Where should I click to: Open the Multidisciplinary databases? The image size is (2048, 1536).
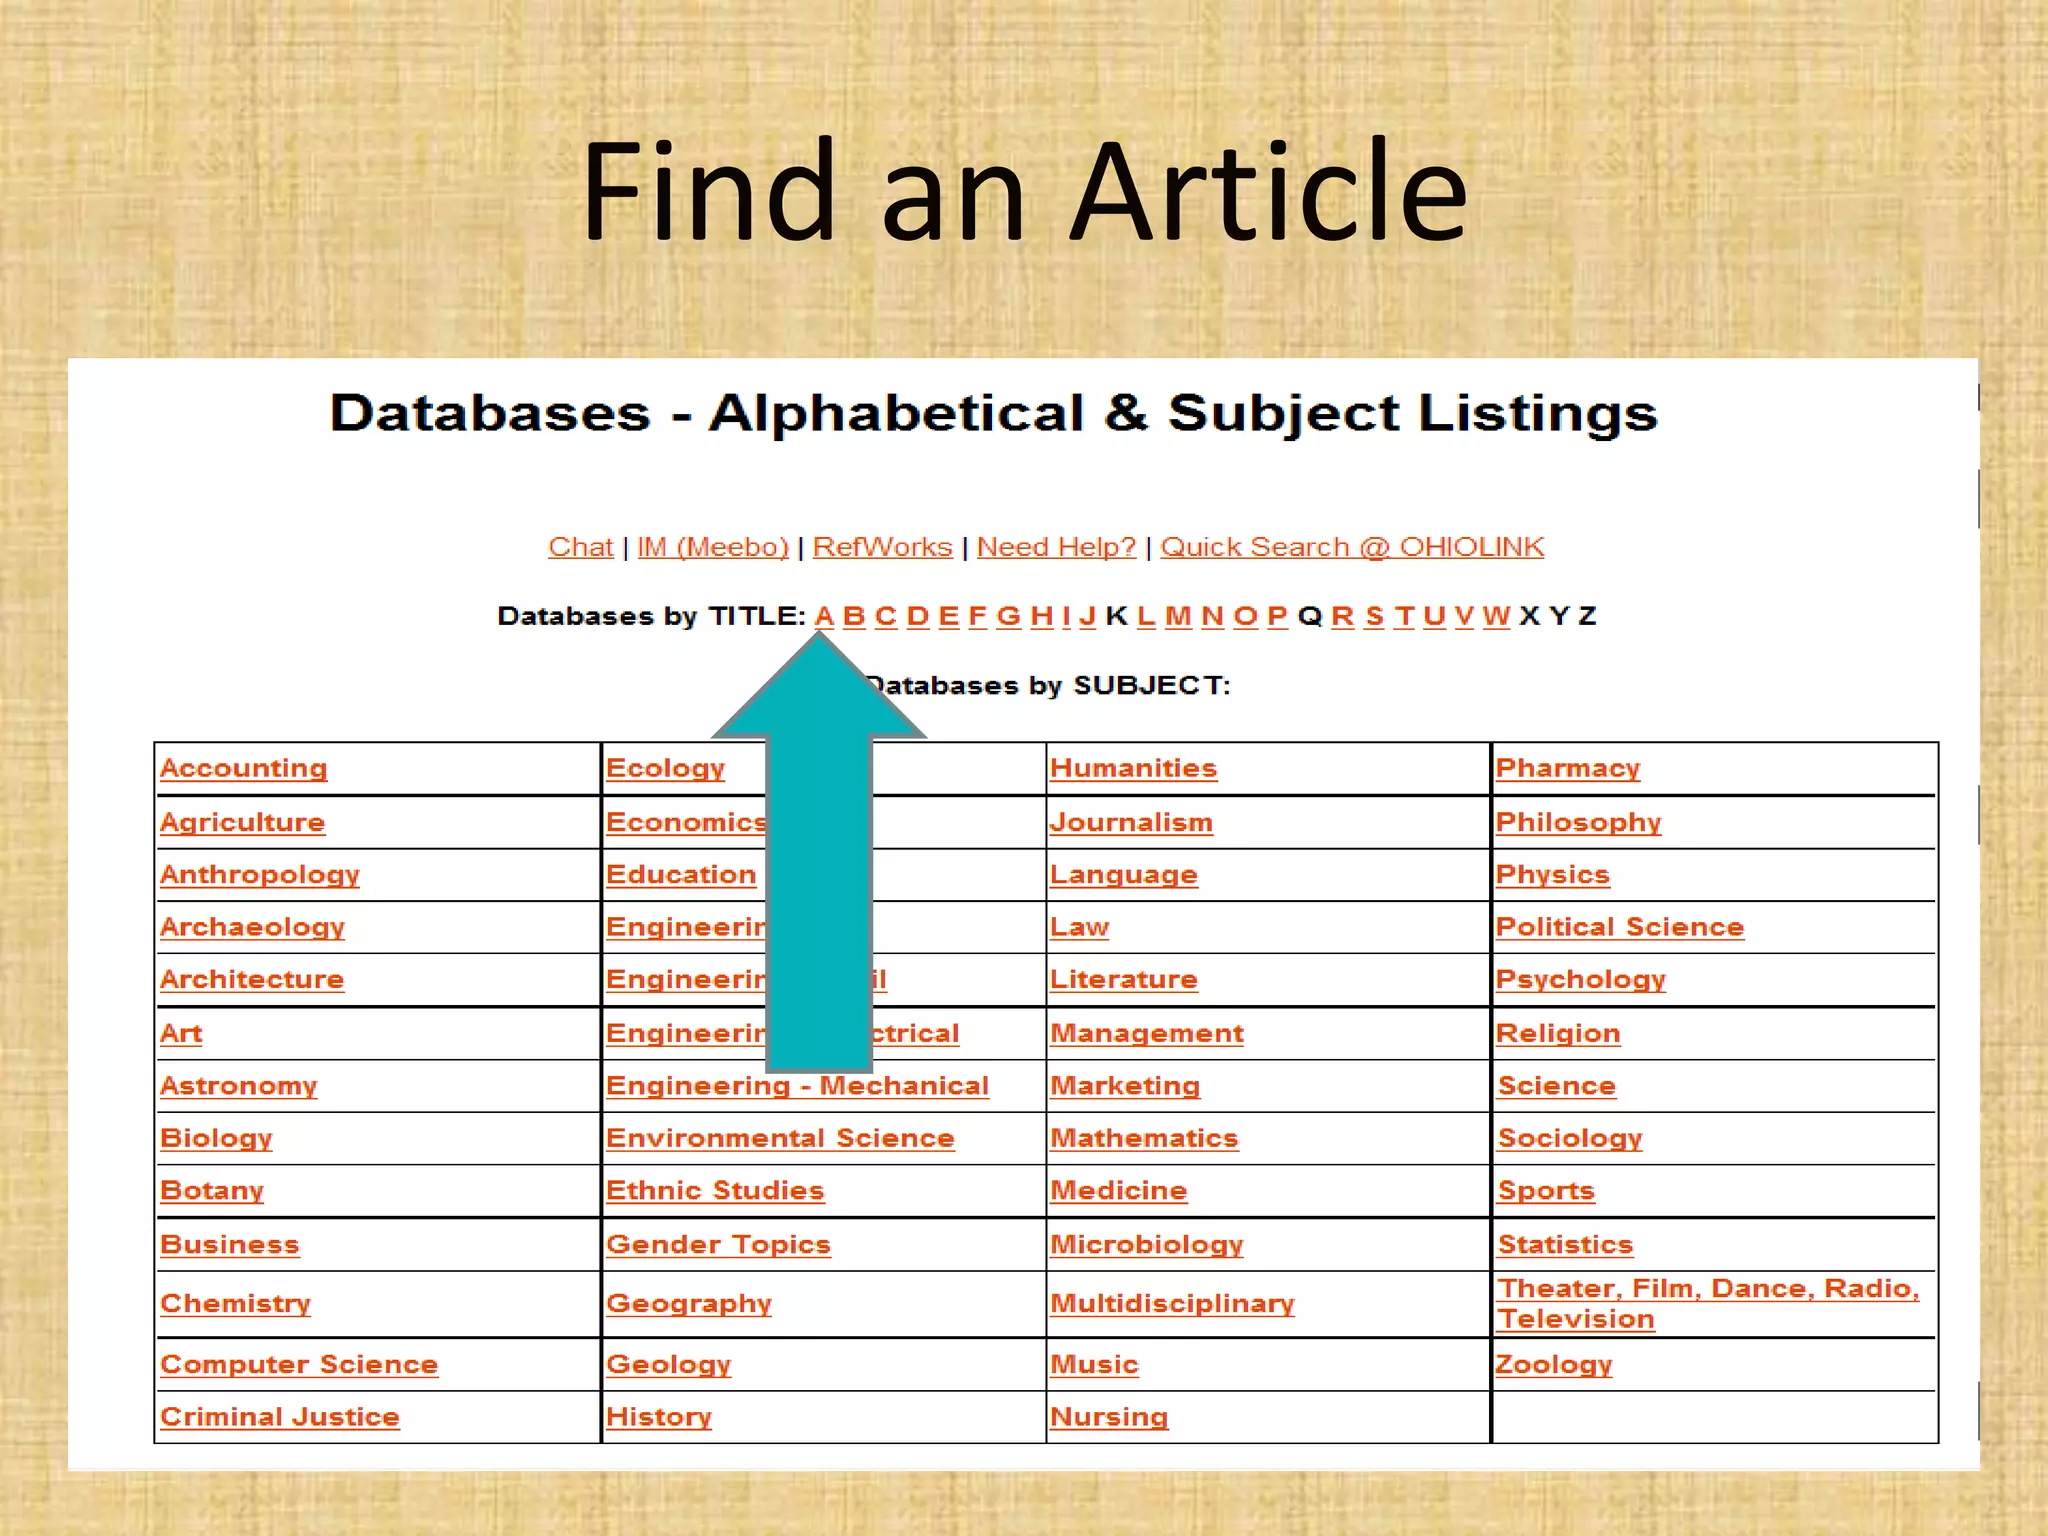coord(1172,1303)
